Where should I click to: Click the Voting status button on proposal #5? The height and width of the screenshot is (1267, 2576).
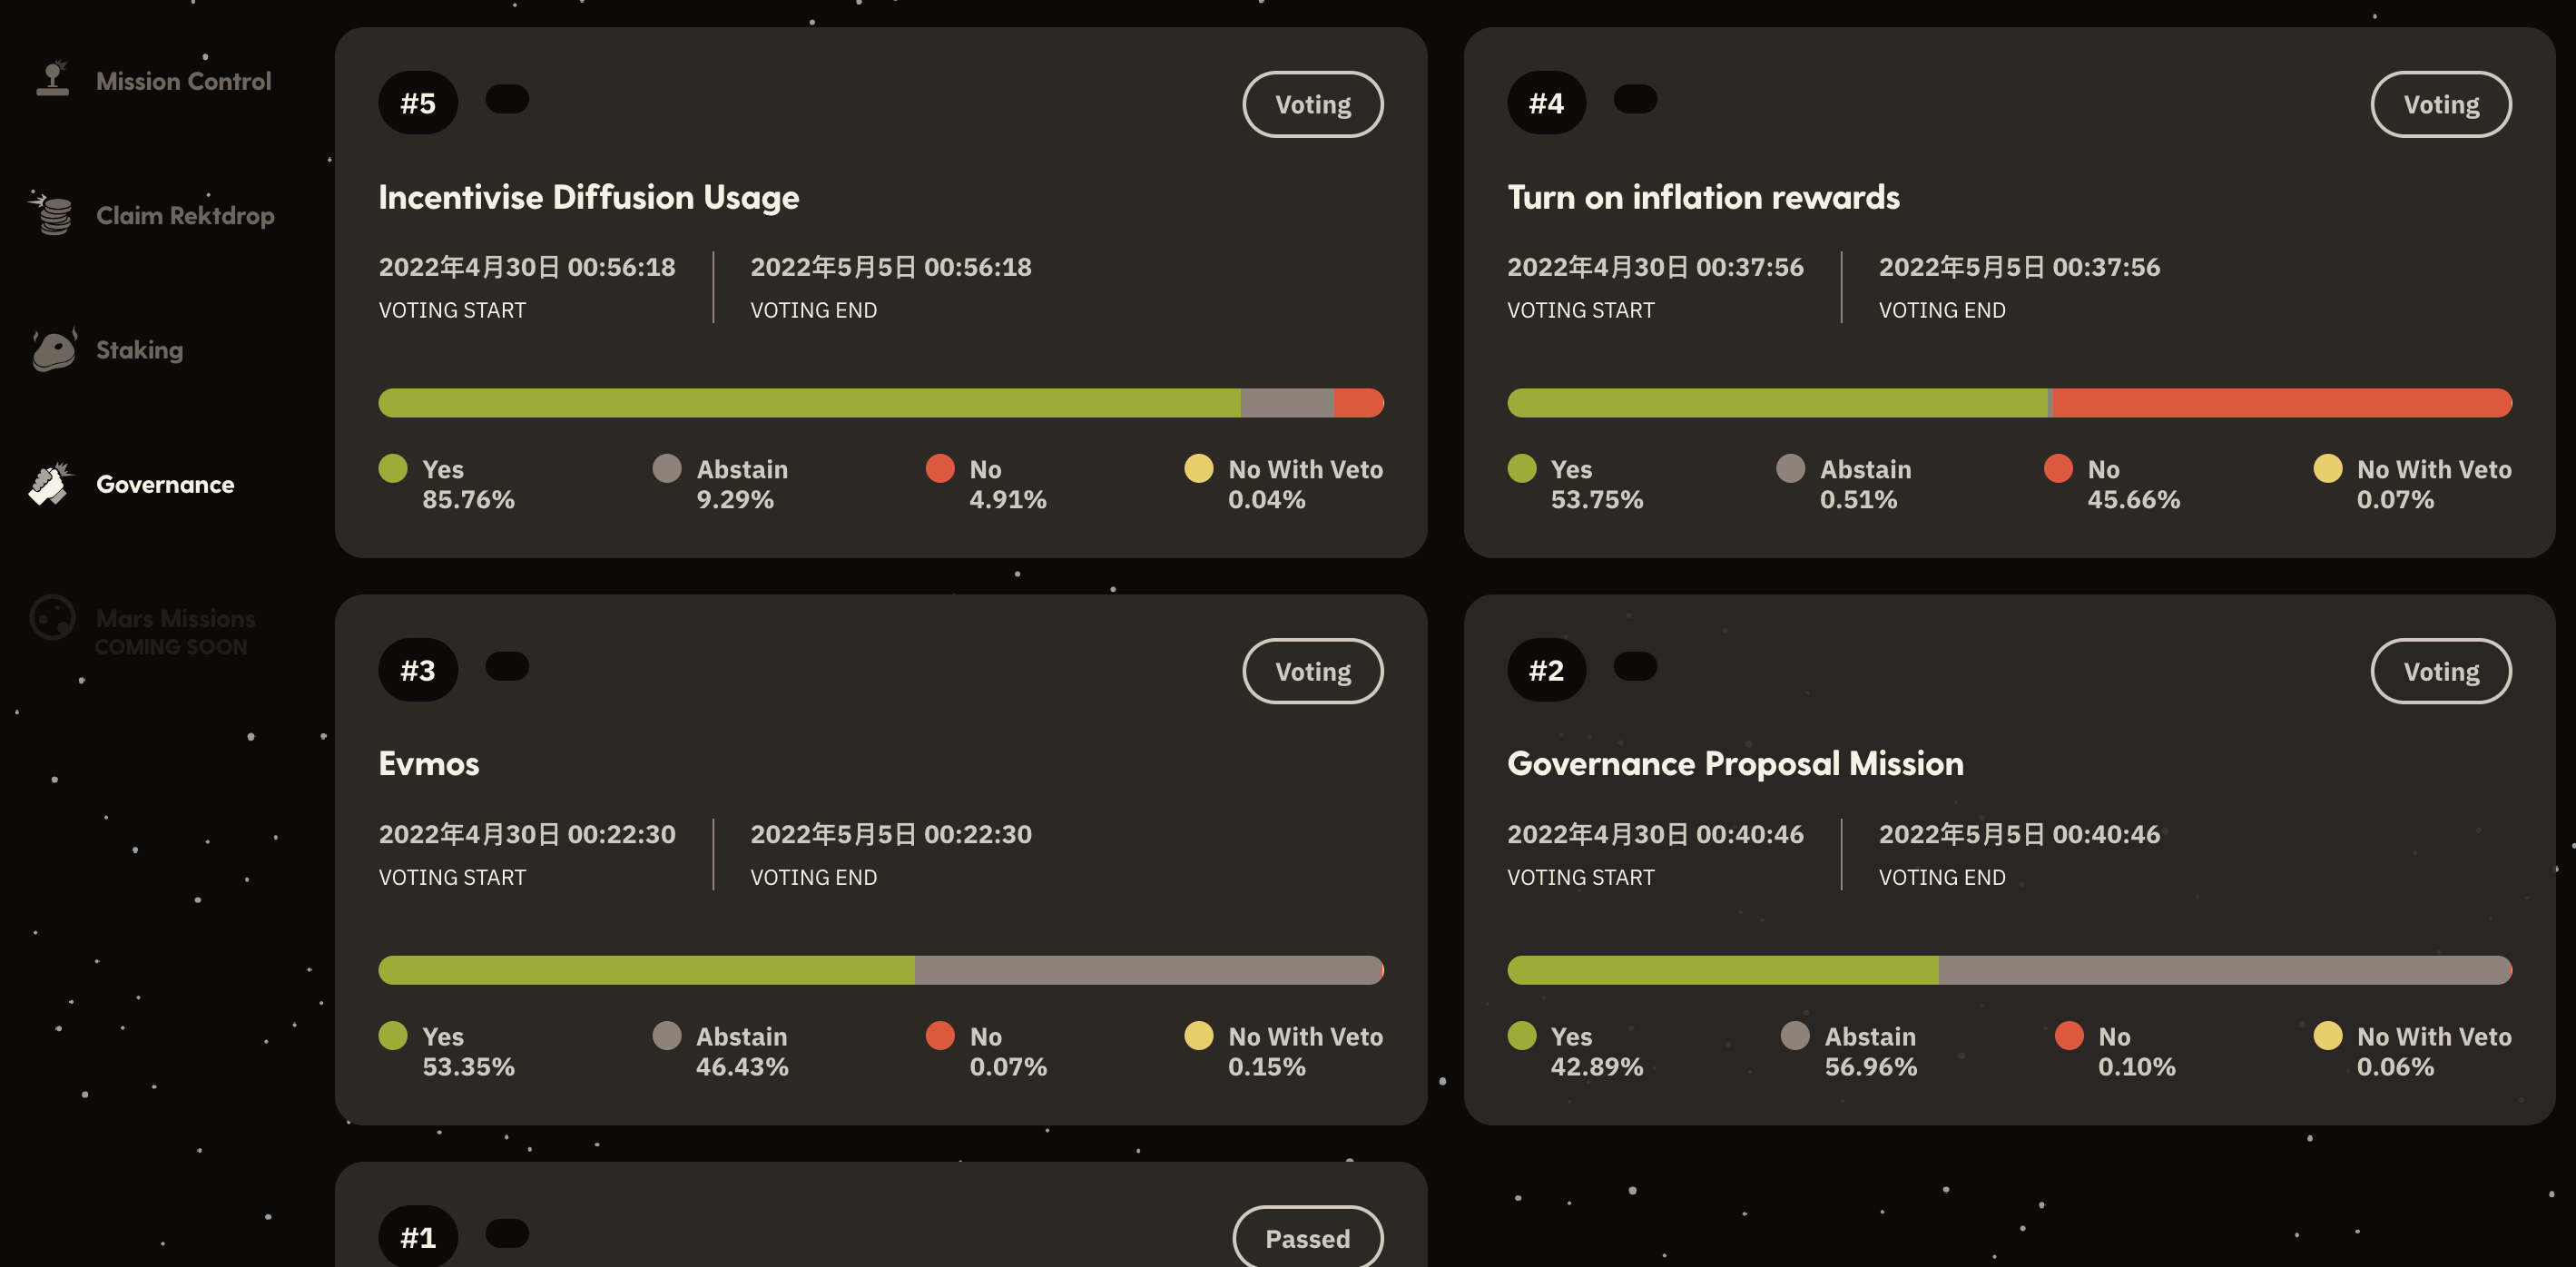[x=1313, y=104]
